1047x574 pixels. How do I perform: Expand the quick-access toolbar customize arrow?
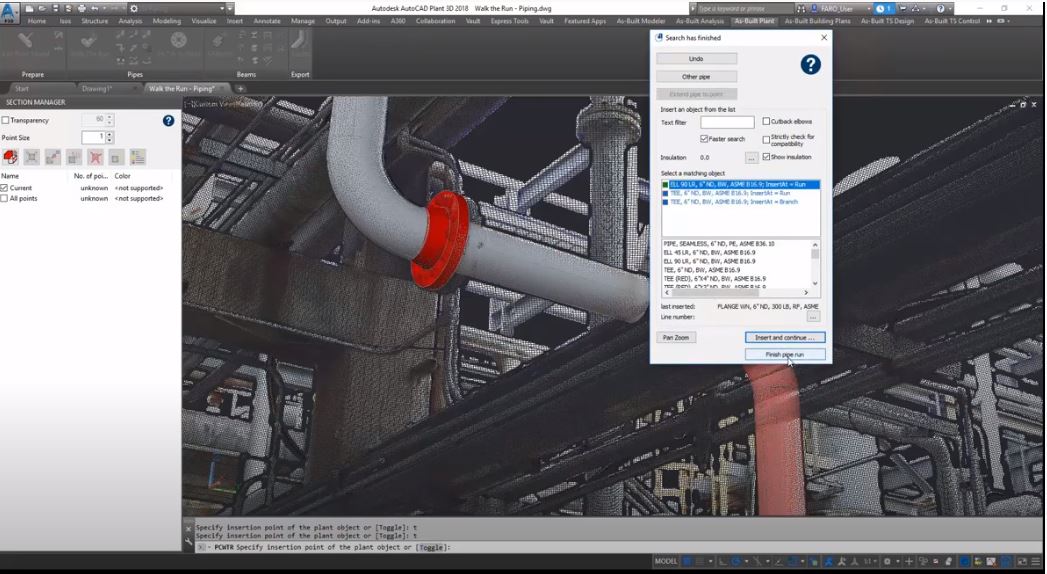click(230, 9)
